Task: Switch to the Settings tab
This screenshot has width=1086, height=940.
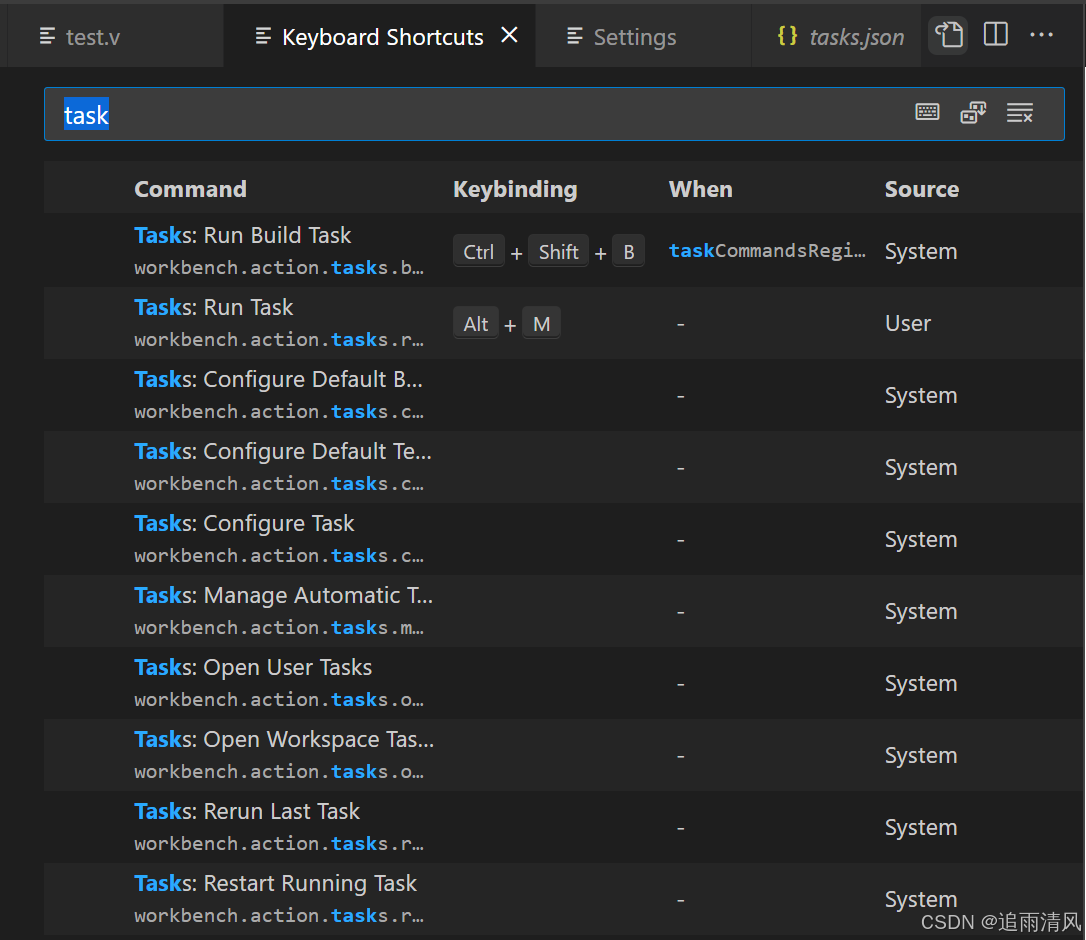Action: coord(634,36)
